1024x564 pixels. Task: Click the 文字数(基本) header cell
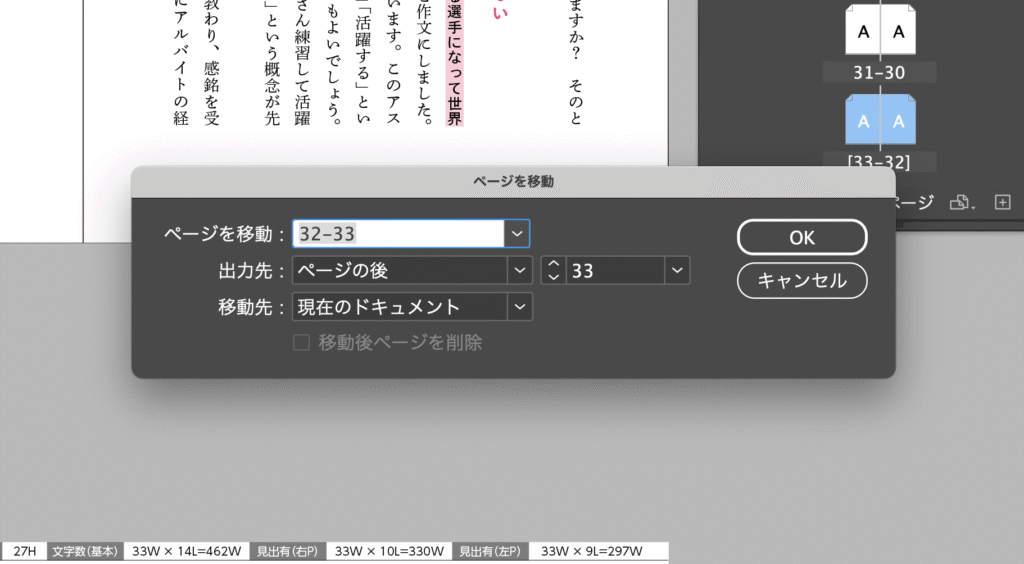(85, 552)
